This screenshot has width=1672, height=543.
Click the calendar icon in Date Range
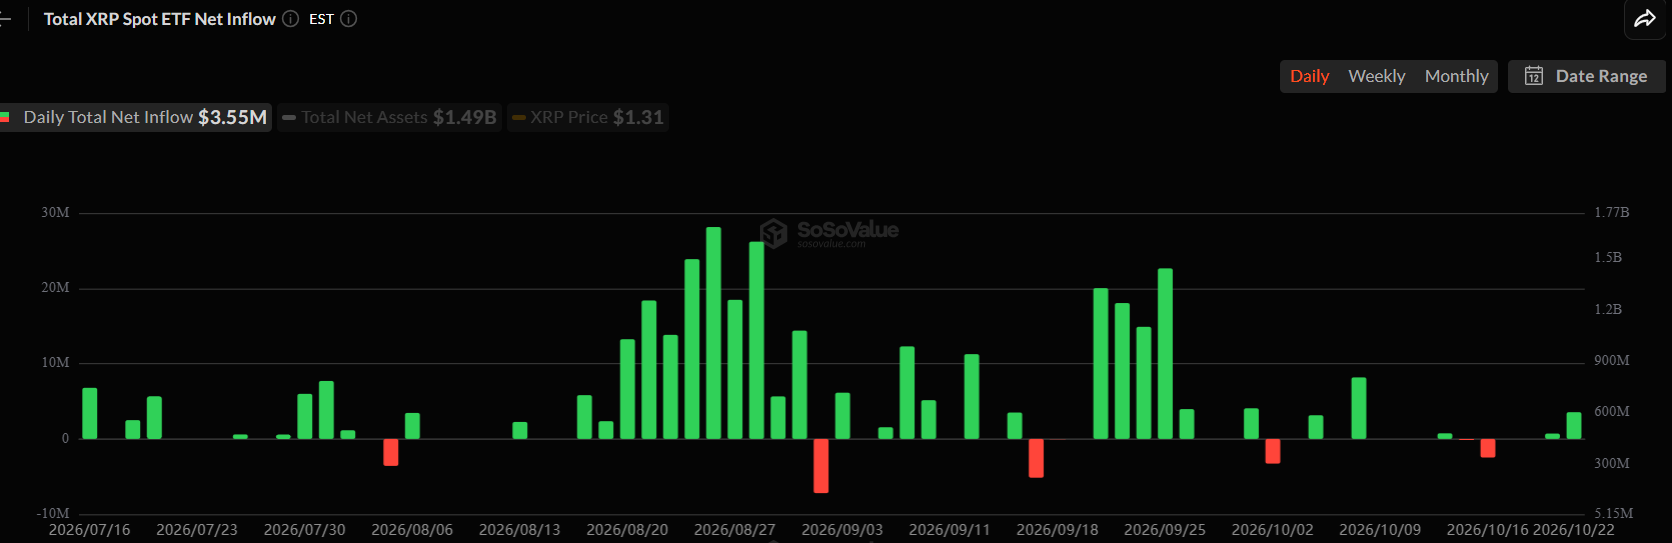pos(1533,76)
